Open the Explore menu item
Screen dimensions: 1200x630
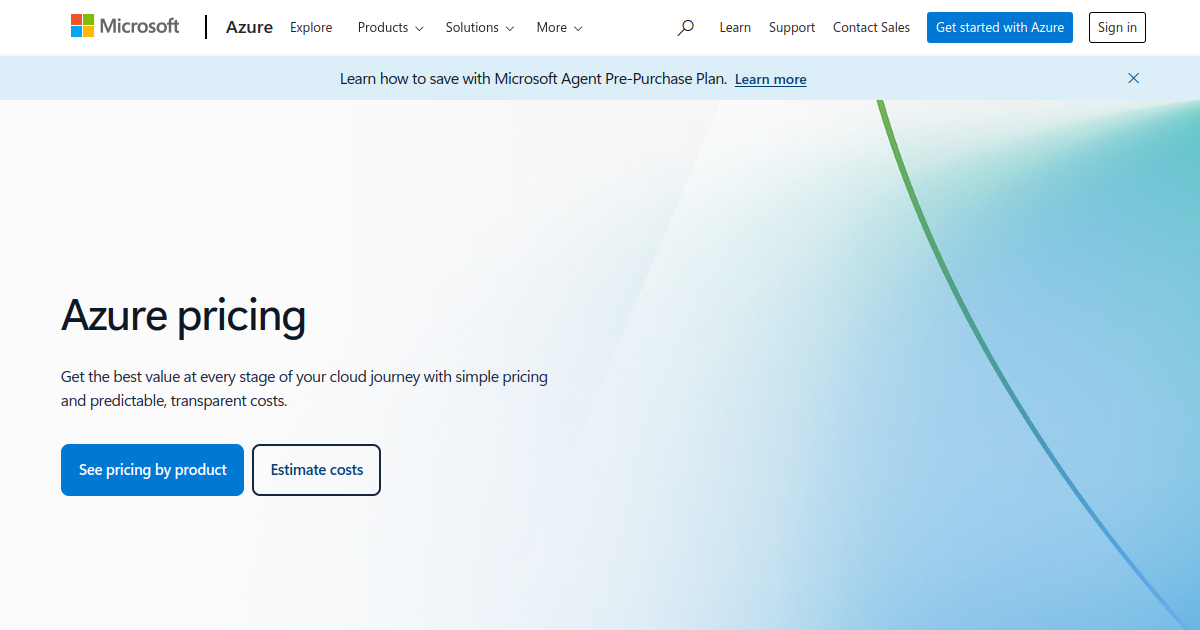311,27
